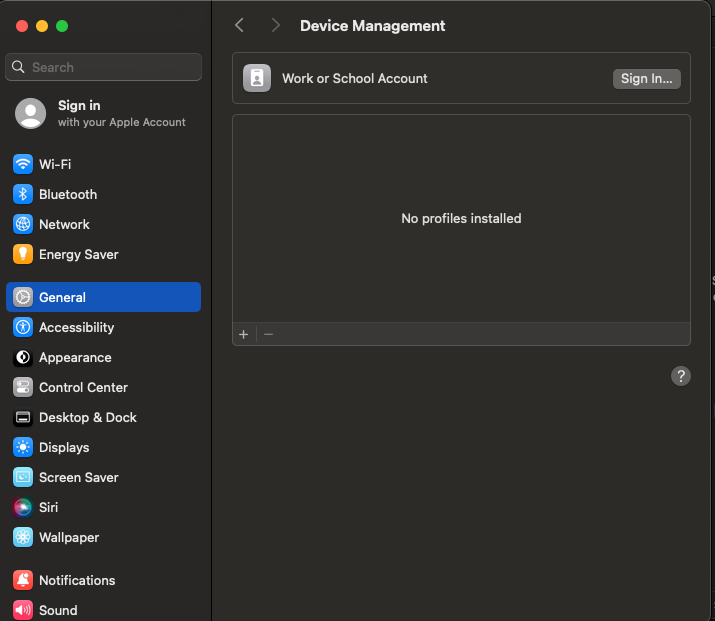
Task: Go back with left chevron
Action: (x=239, y=25)
